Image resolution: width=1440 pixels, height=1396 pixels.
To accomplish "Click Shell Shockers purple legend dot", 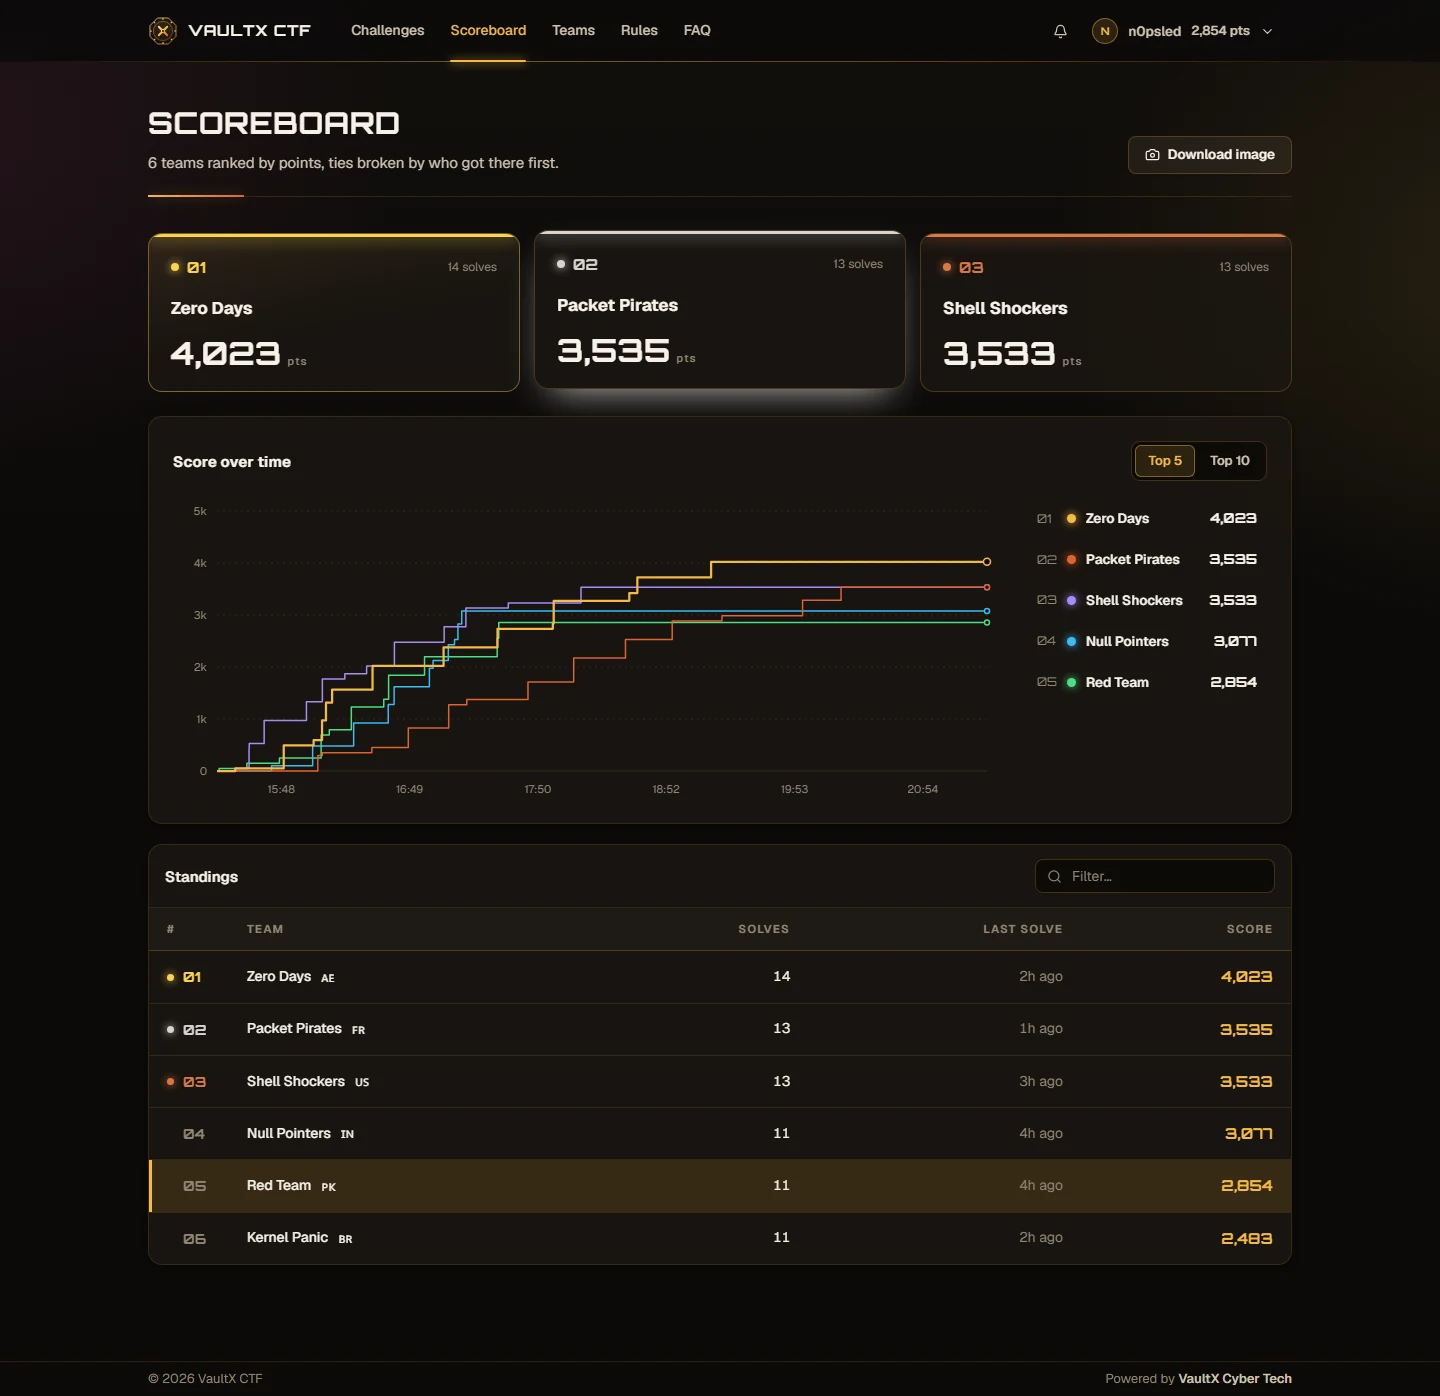I will tap(1071, 601).
